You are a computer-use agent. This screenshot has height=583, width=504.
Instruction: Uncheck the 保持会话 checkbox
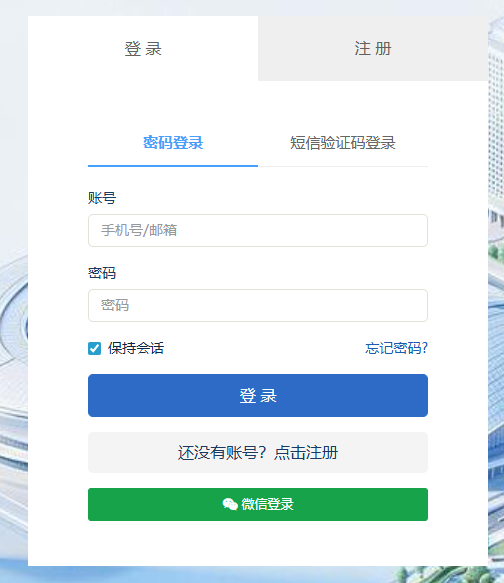pos(94,348)
